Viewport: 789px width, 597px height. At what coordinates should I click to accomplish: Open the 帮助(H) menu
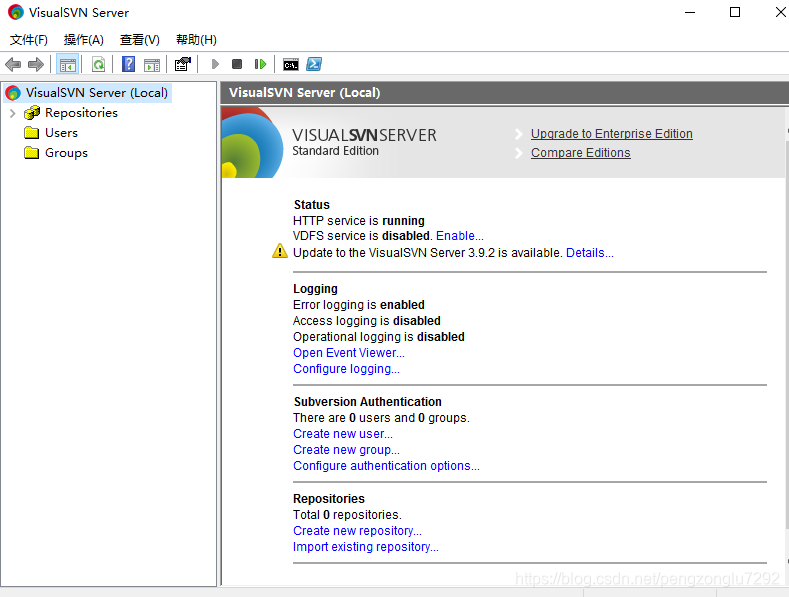pyautogui.click(x=196, y=40)
